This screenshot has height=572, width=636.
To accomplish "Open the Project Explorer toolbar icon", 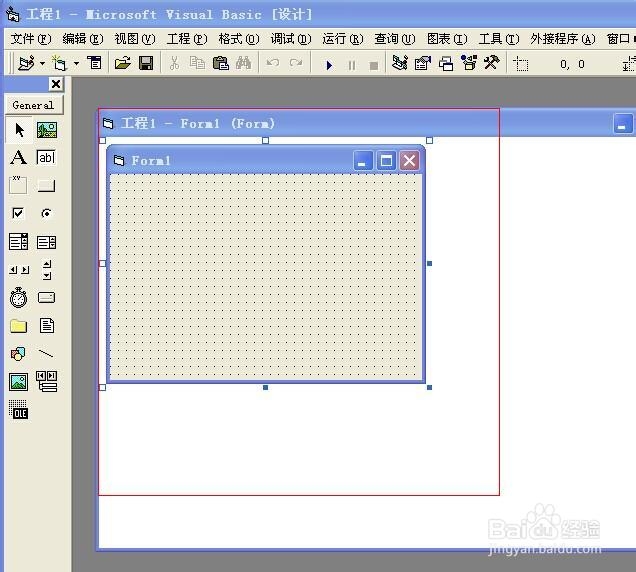I will (x=400, y=63).
